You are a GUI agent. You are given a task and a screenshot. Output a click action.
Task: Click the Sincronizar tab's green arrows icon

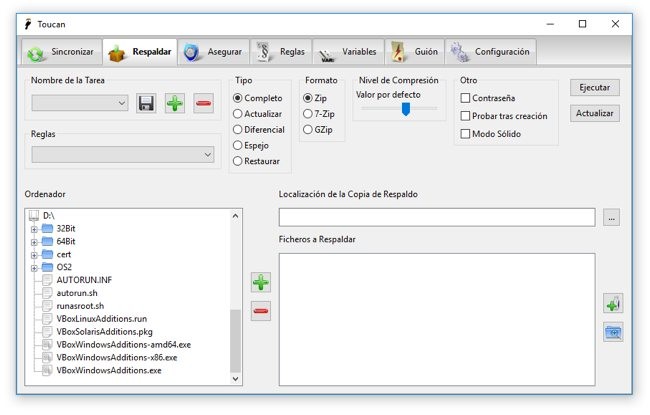click(x=36, y=53)
